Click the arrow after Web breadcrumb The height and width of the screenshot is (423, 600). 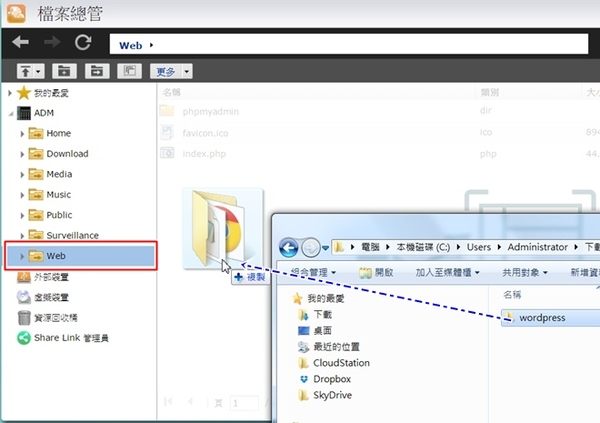point(152,45)
